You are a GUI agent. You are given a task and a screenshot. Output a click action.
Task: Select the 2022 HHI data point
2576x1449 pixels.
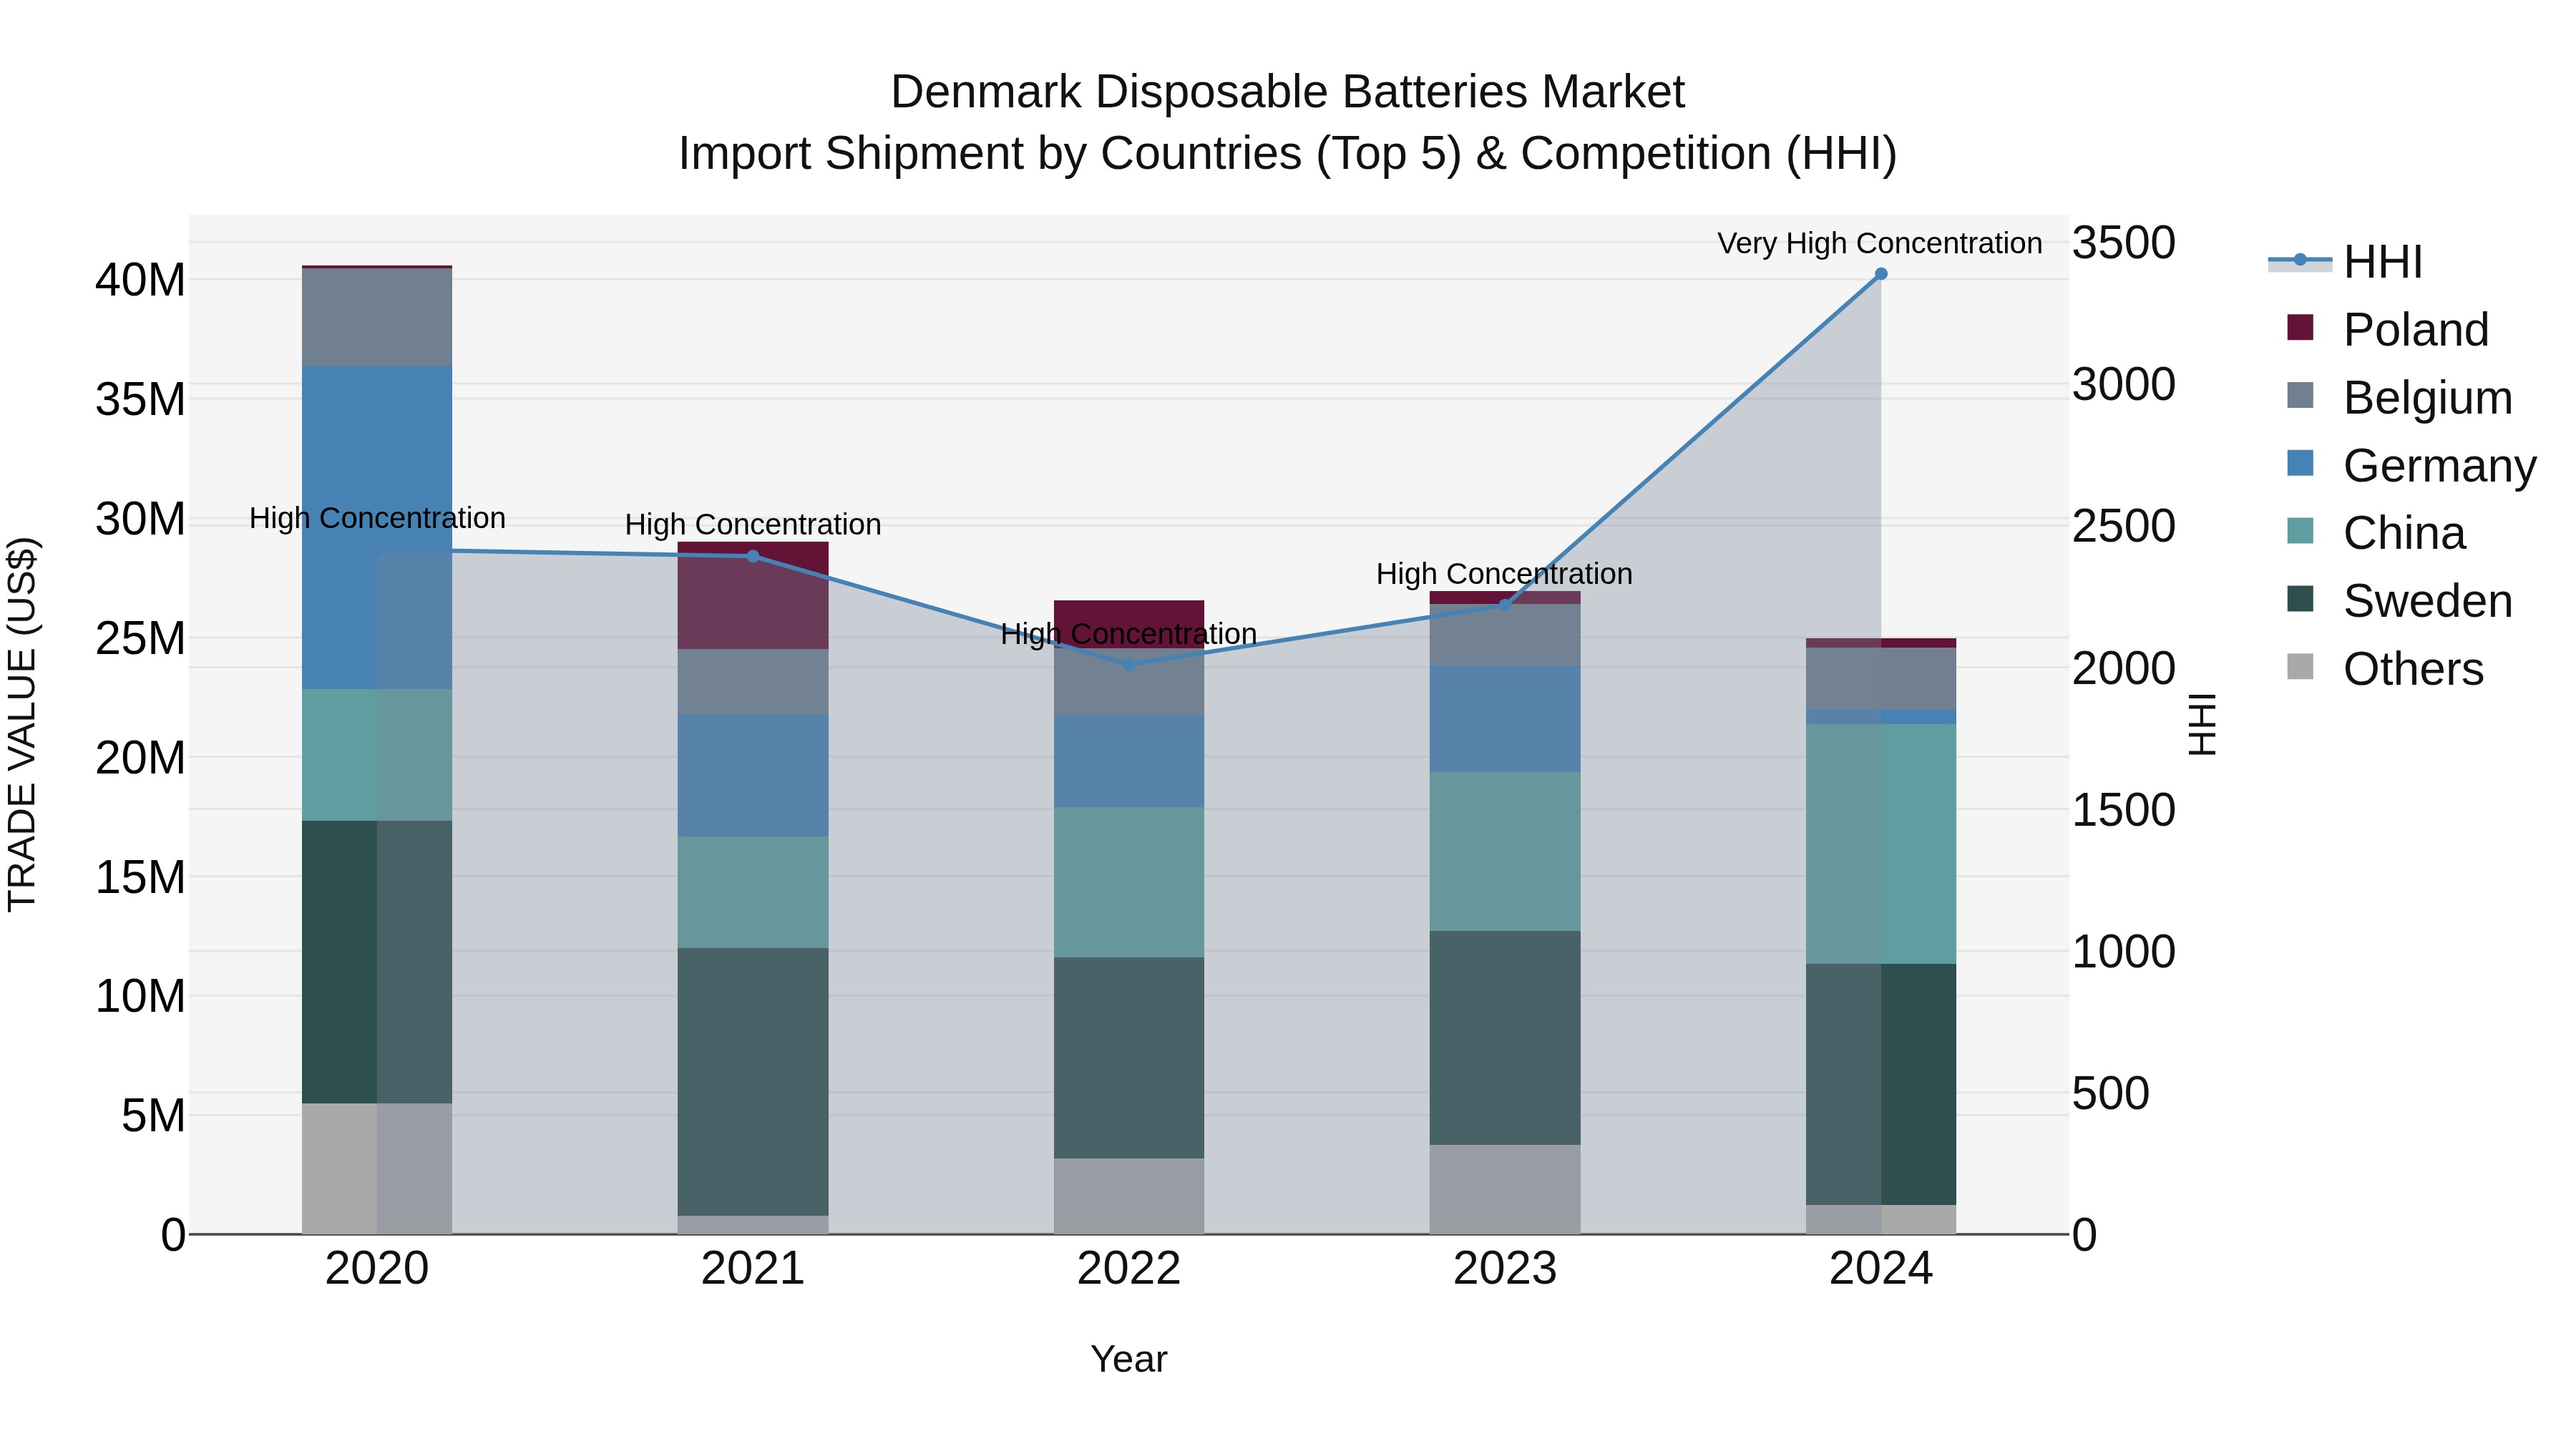click(1129, 664)
